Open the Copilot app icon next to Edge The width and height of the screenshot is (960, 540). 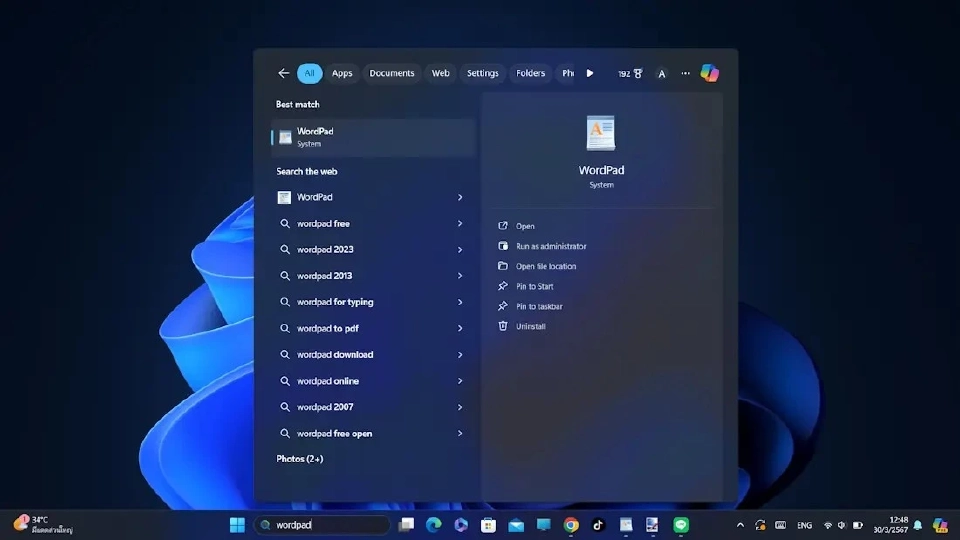click(461, 525)
